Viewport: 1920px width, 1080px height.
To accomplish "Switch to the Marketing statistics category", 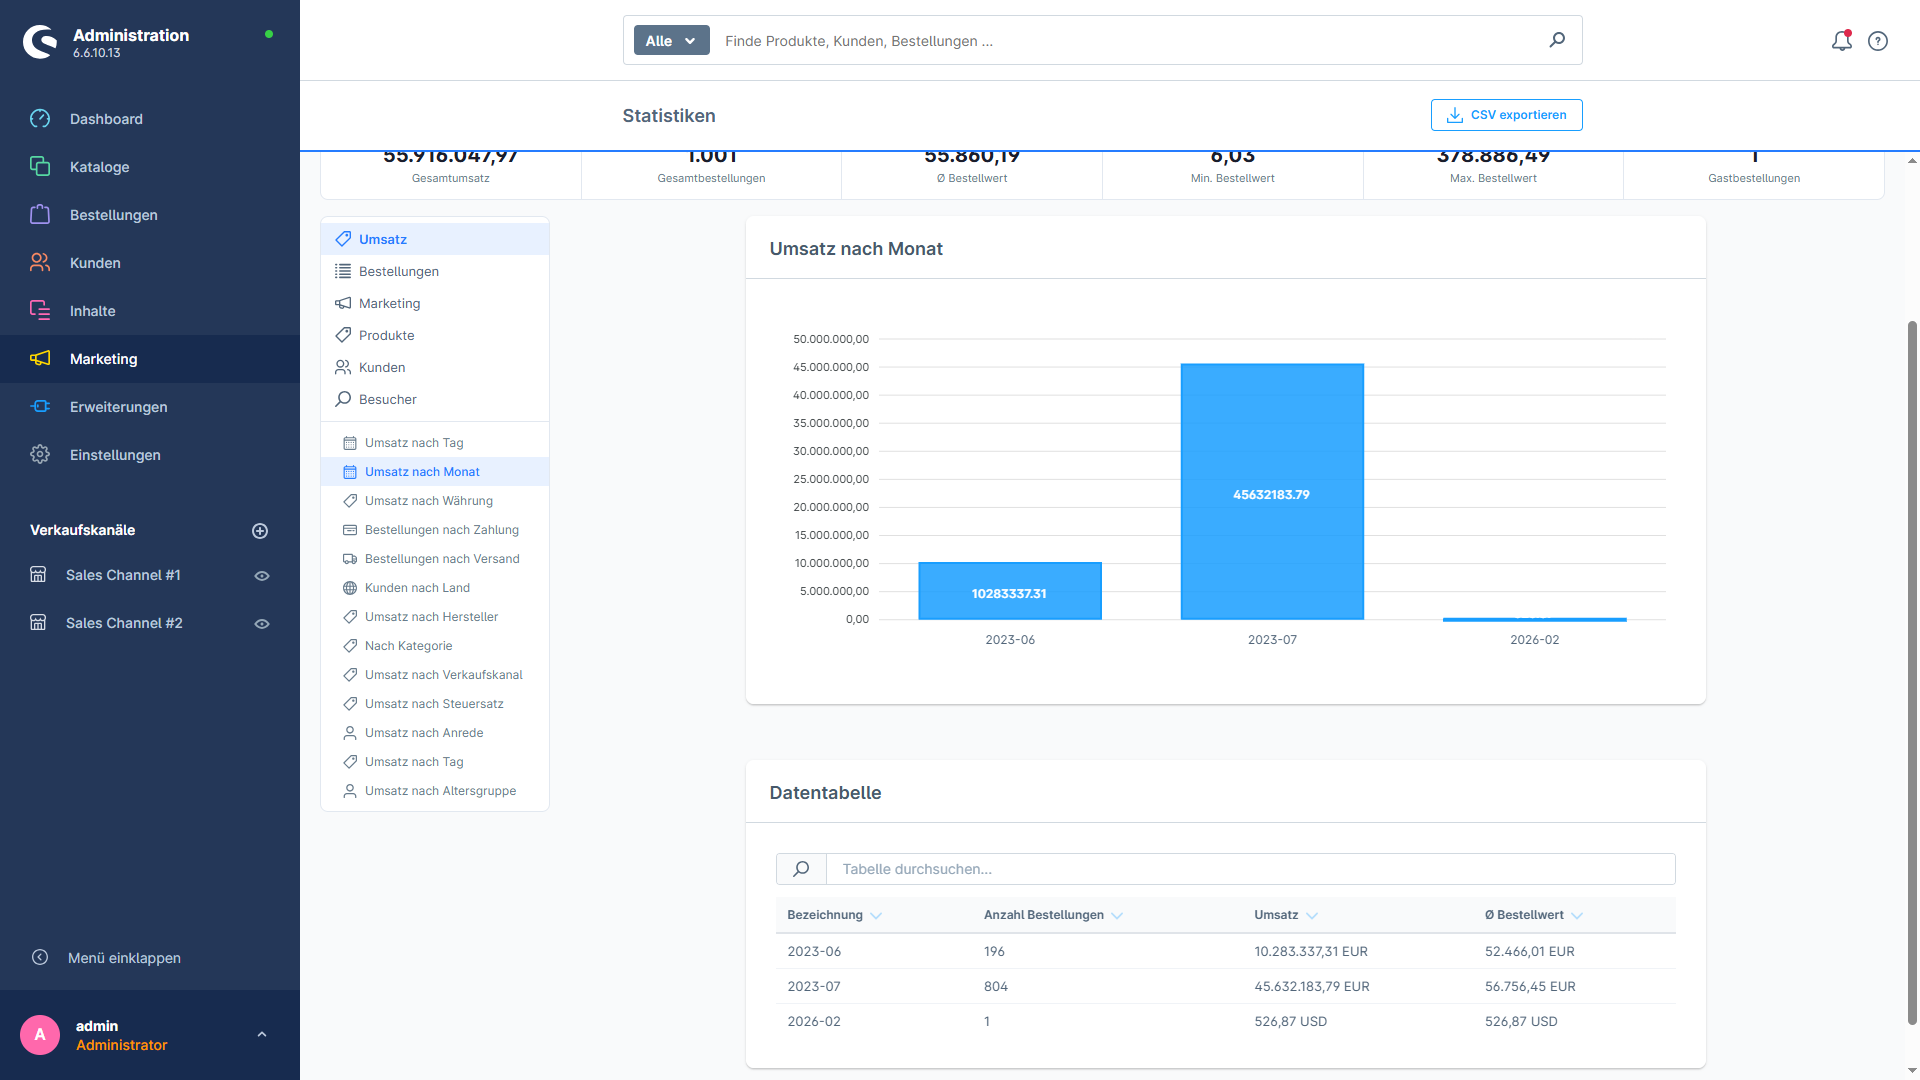I will point(389,303).
